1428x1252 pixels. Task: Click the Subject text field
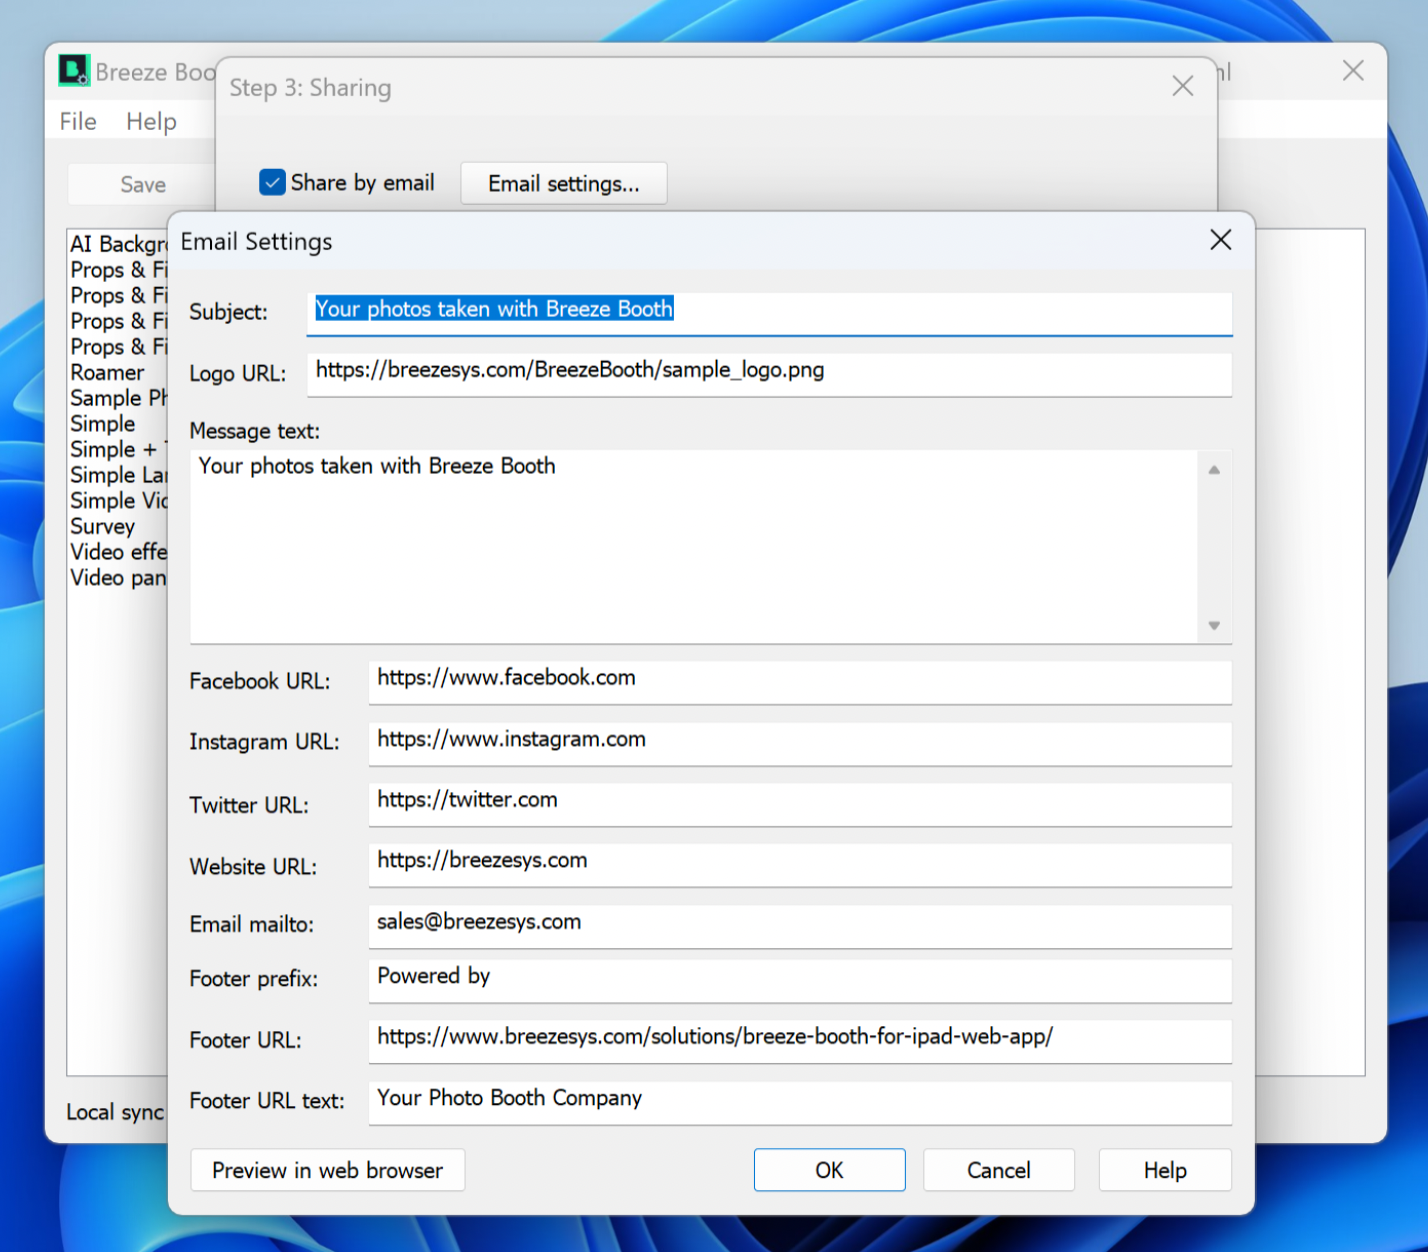click(768, 310)
